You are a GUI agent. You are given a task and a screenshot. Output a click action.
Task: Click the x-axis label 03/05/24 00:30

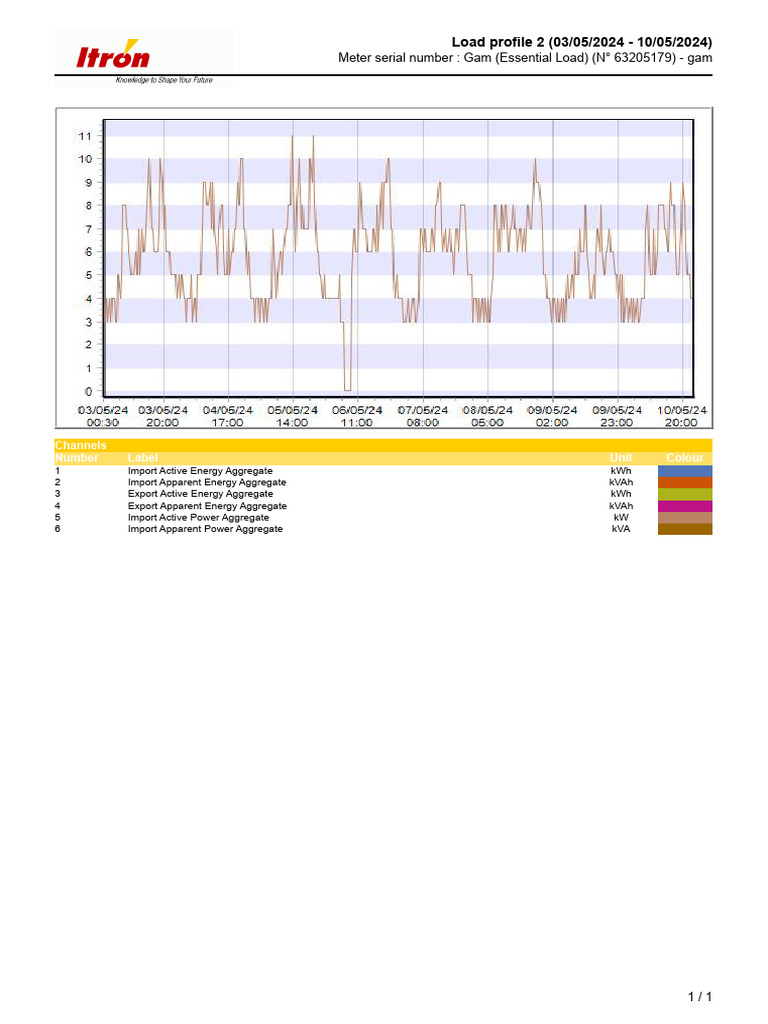[x=103, y=416]
